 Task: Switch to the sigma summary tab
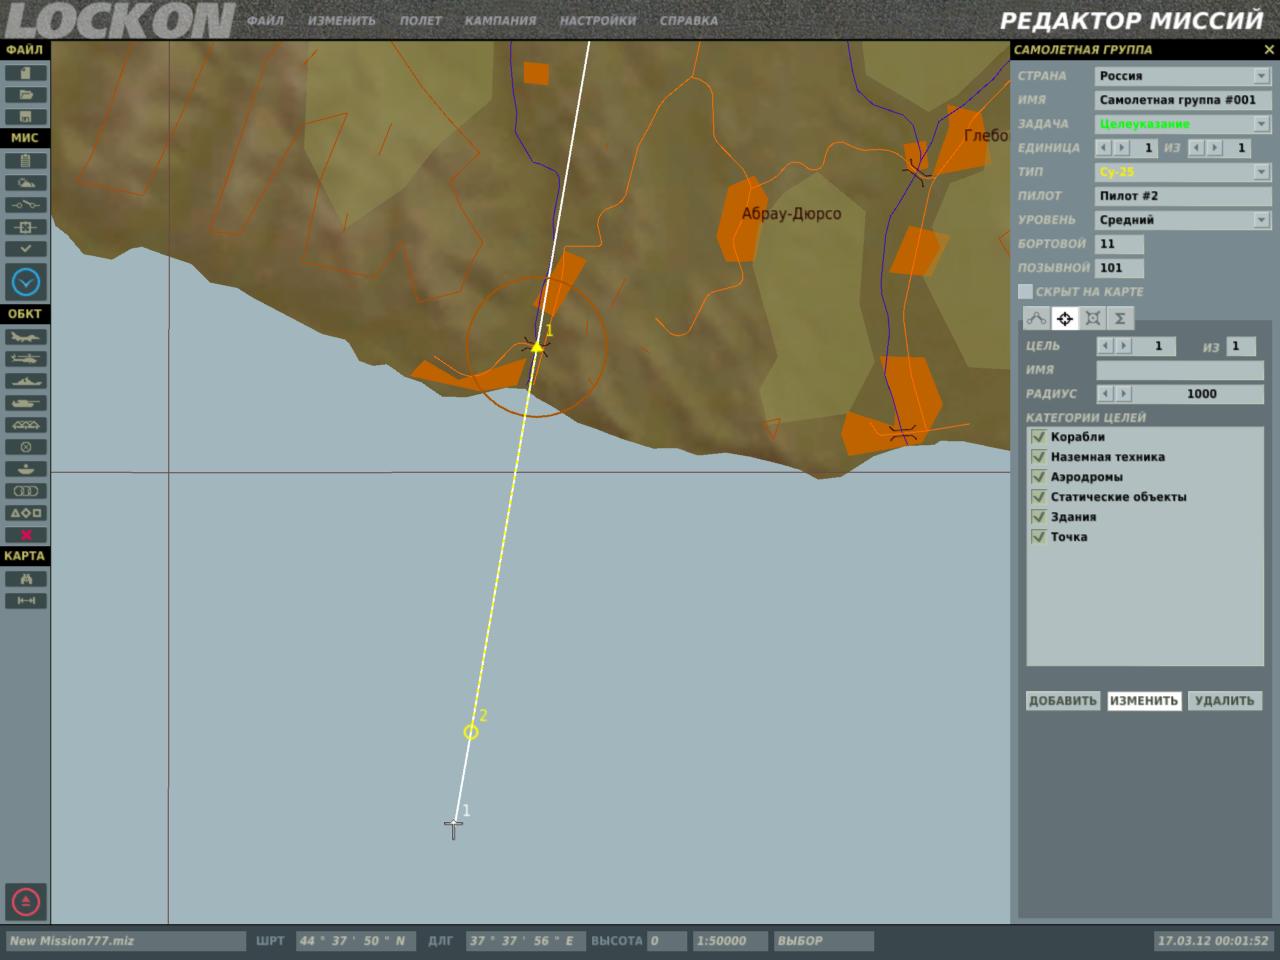coord(1120,318)
